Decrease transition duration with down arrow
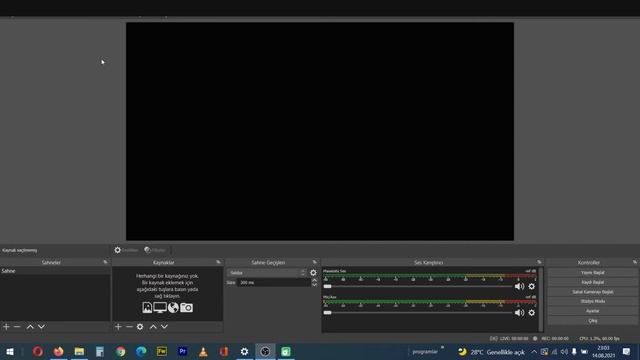Viewport: 640px width, 360px height. (314, 285)
